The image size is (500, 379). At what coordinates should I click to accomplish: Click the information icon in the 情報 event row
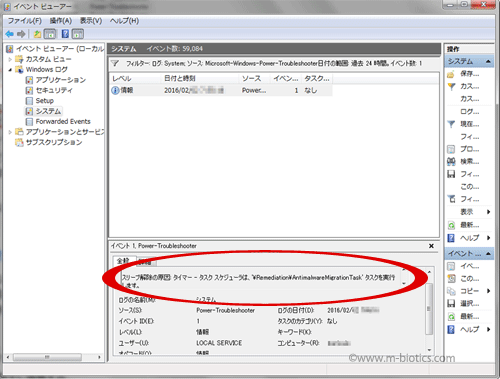pos(115,90)
